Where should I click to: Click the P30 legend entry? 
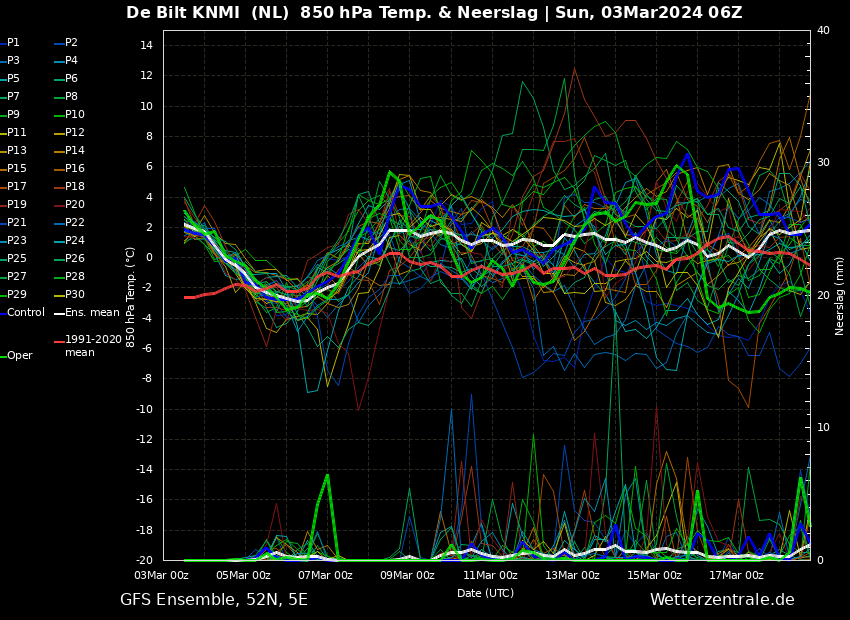tap(69, 294)
